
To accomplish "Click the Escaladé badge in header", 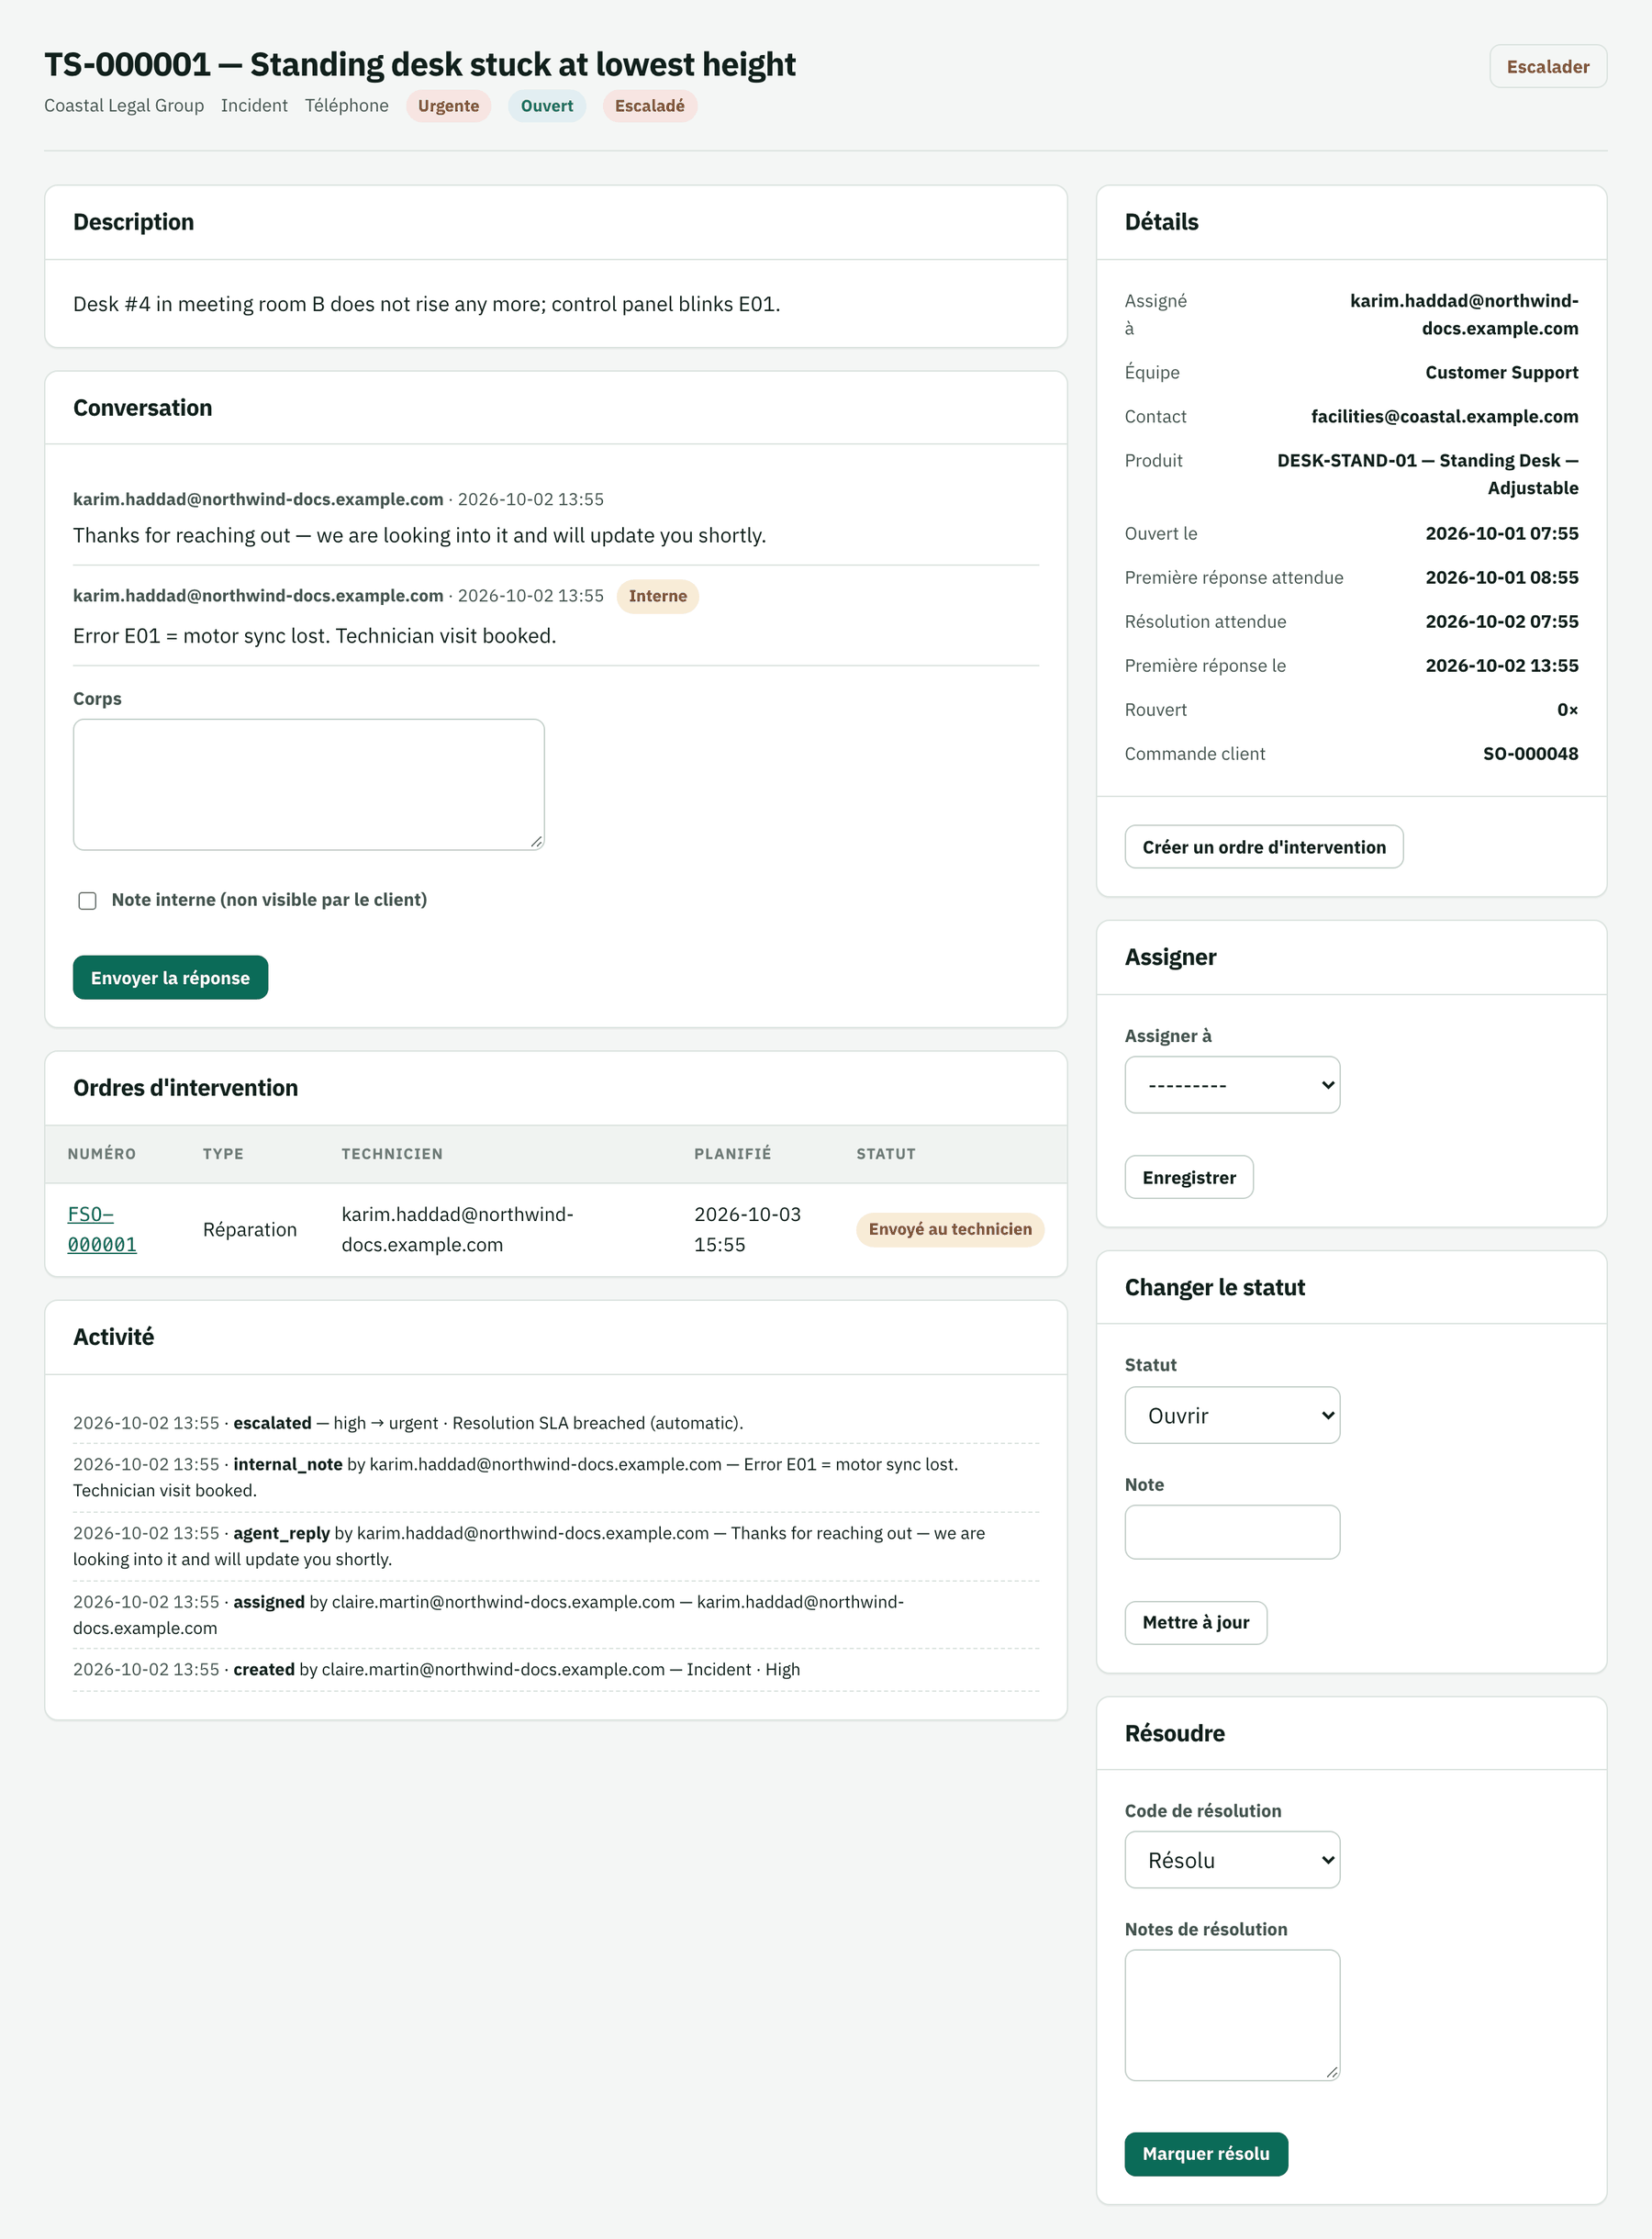I will click(x=650, y=106).
